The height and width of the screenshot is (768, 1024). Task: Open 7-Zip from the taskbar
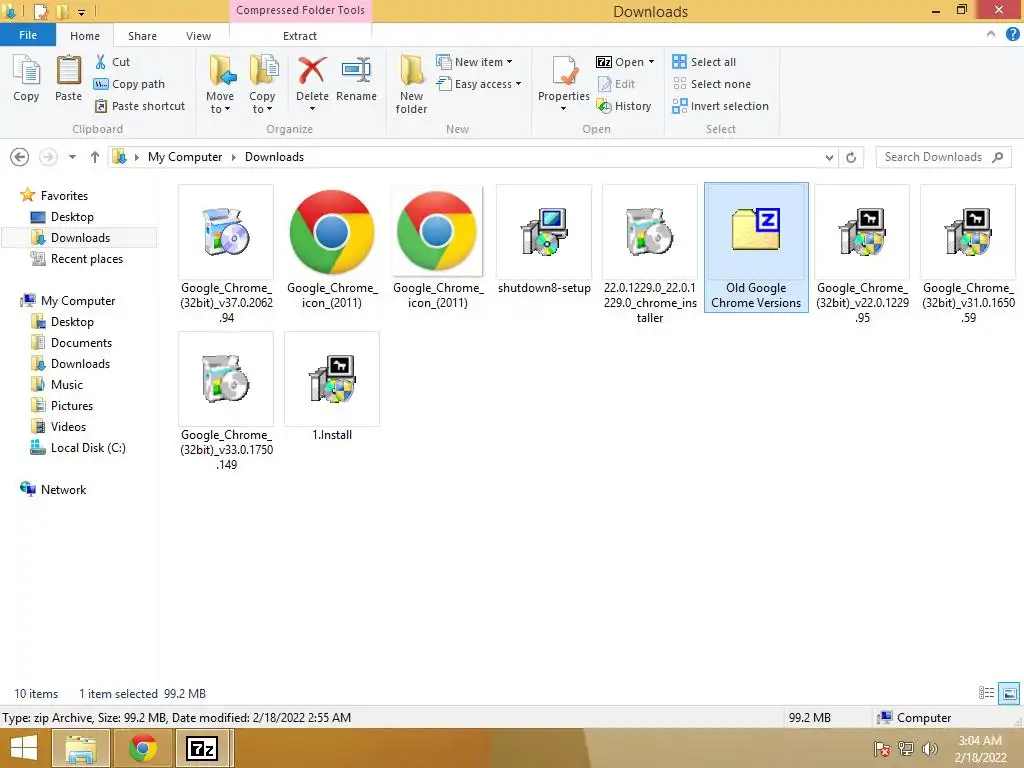tap(202, 748)
